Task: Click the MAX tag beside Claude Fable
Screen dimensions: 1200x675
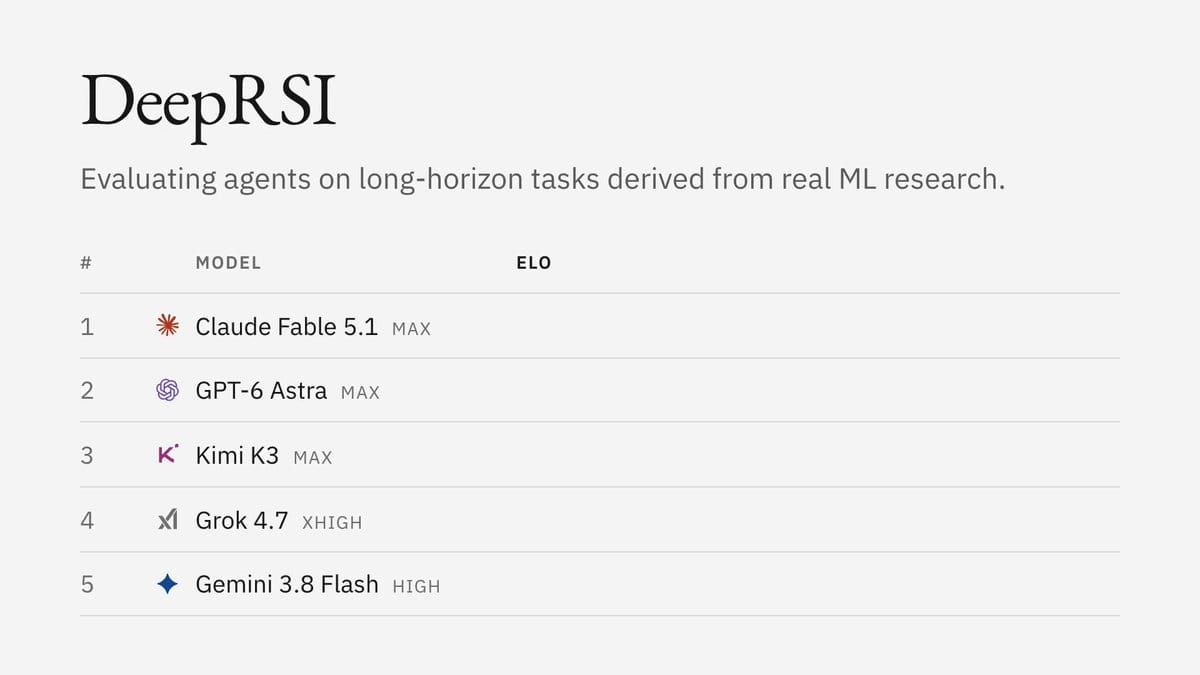Action: (412, 329)
